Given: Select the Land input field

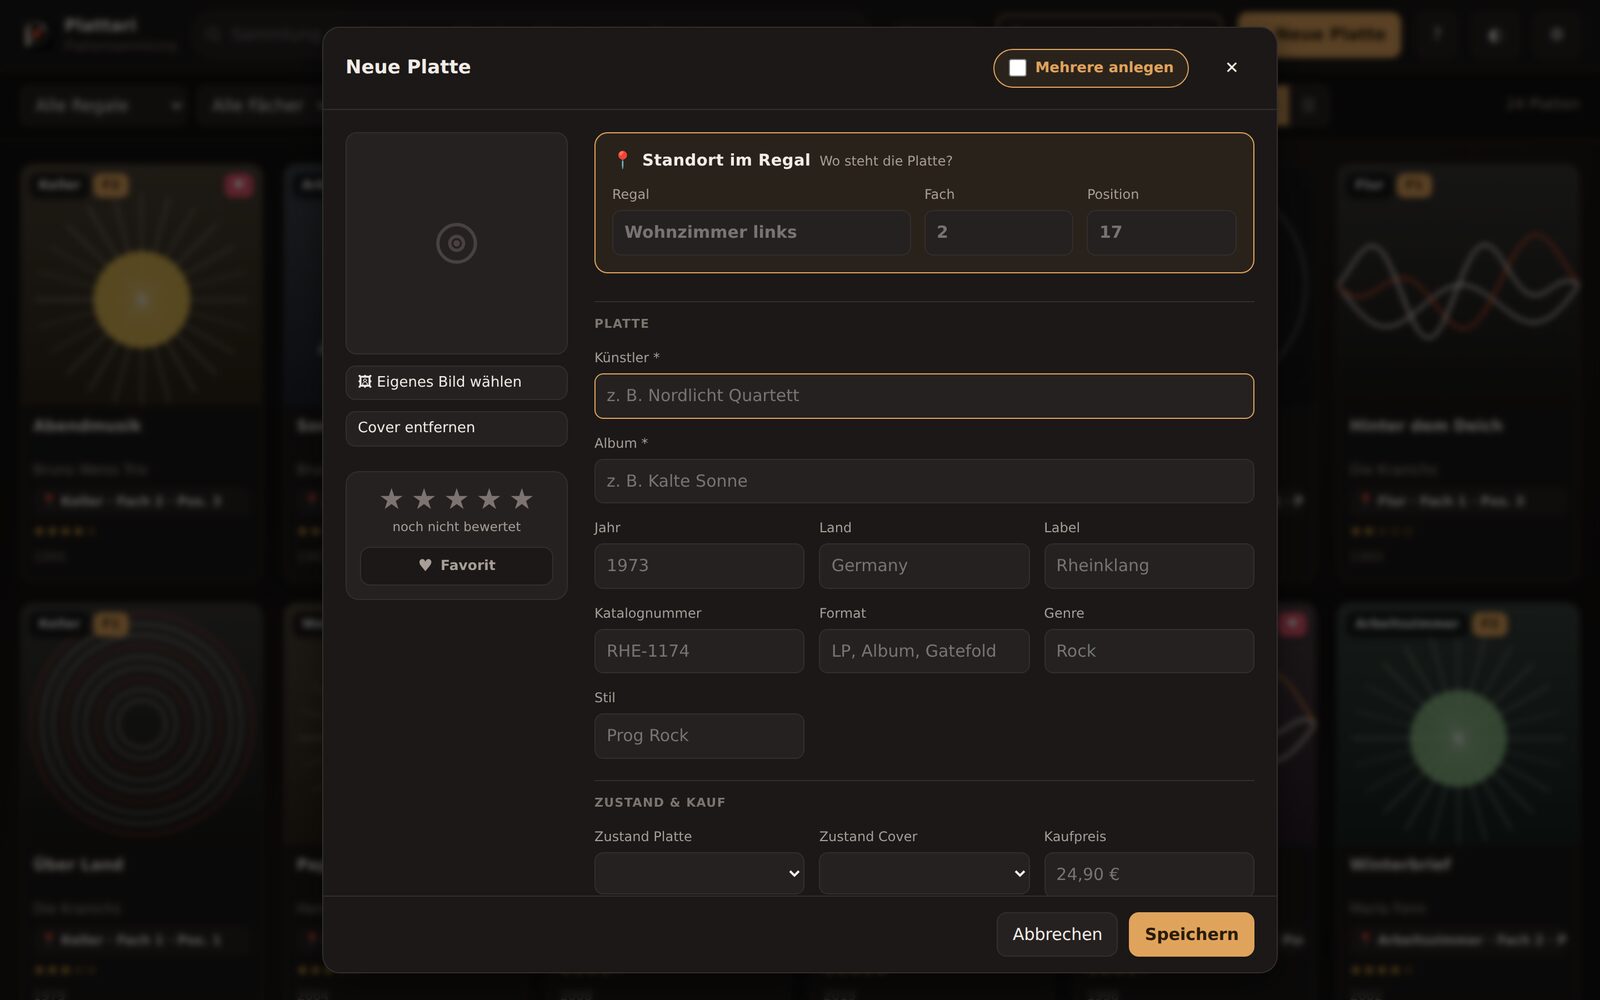Looking at the screenshot, I should click(x=924, y=566).
